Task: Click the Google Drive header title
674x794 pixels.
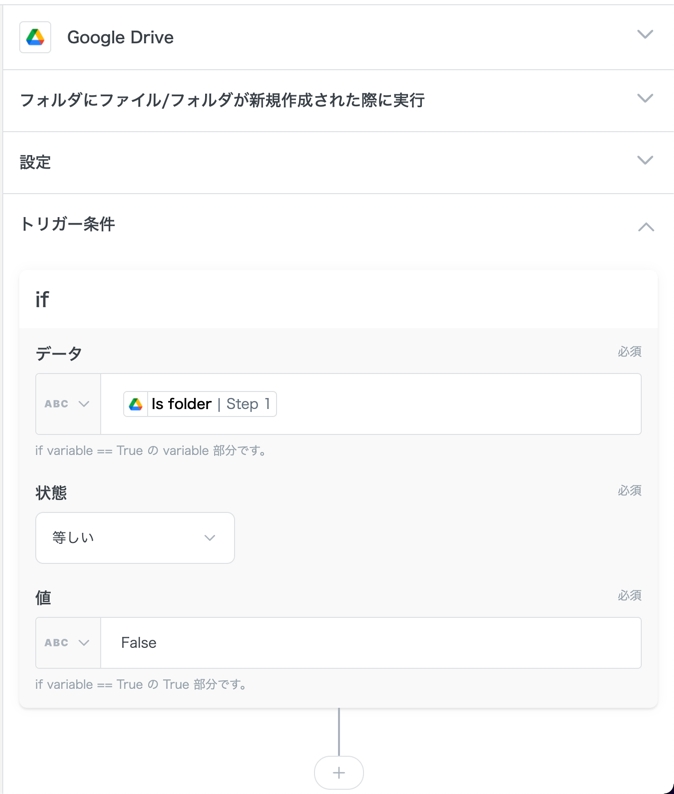Action: [x=120, y=37]
